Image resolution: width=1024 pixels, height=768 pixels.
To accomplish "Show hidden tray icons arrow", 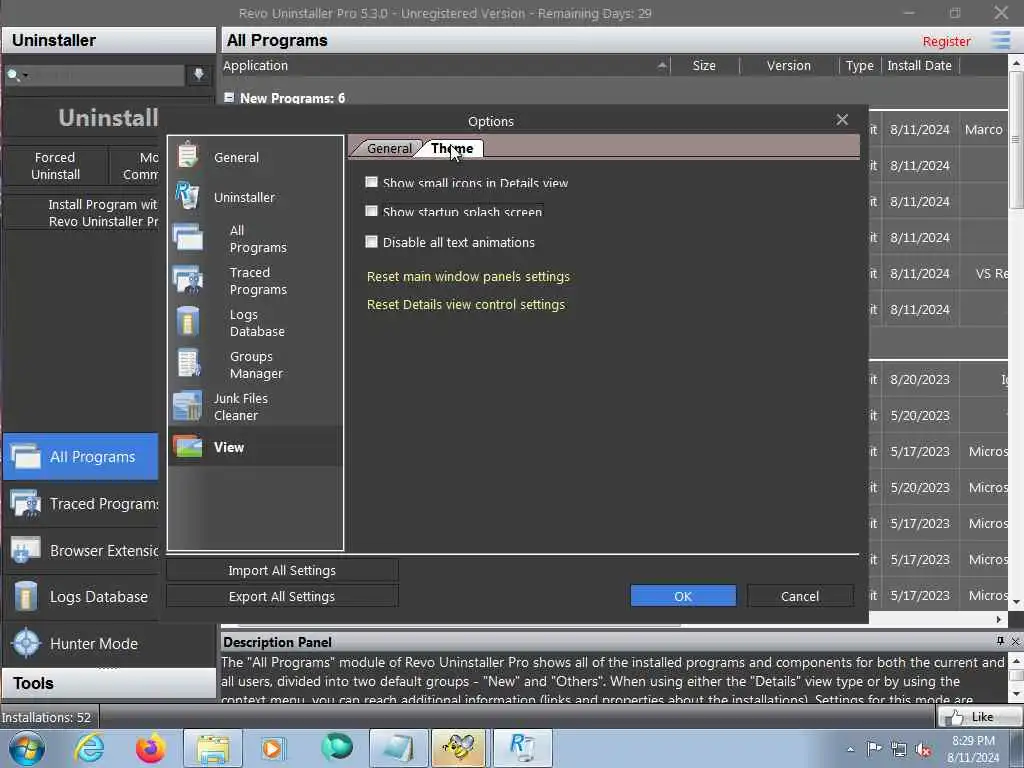I will pos(850,750).
